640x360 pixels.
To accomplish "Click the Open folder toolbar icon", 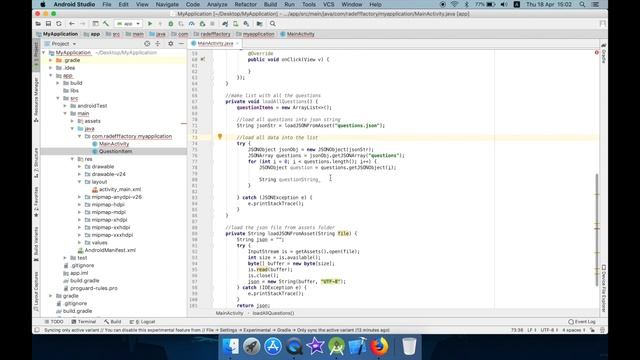I will point(38,24).
